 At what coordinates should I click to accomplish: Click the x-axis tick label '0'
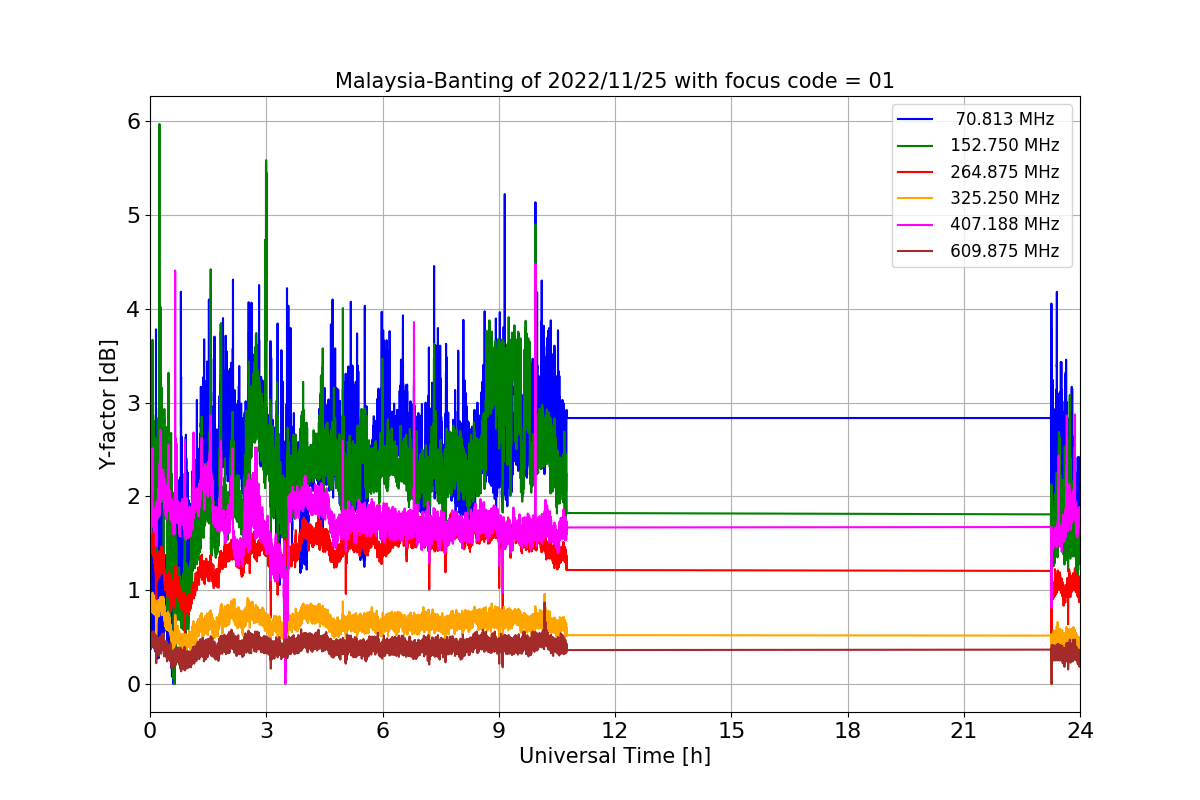pos(150,730)
